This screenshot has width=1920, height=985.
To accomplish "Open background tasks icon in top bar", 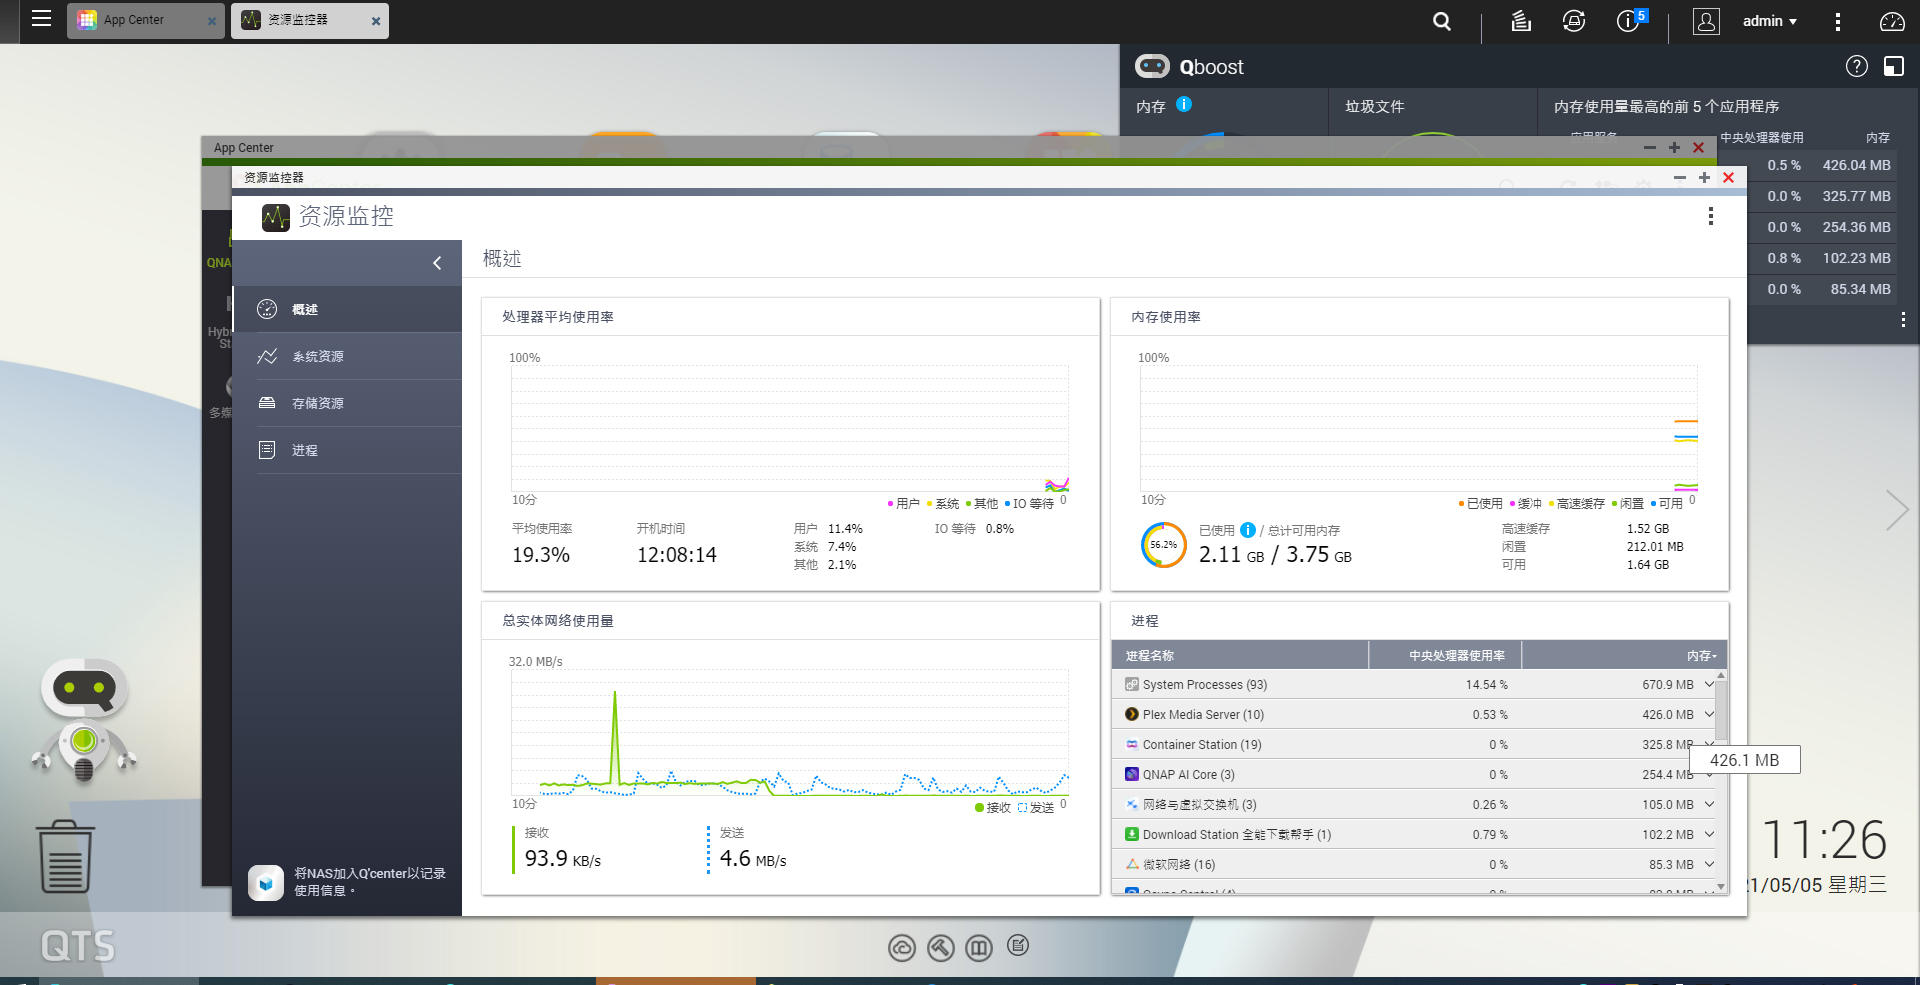I will coord(1521,21).
